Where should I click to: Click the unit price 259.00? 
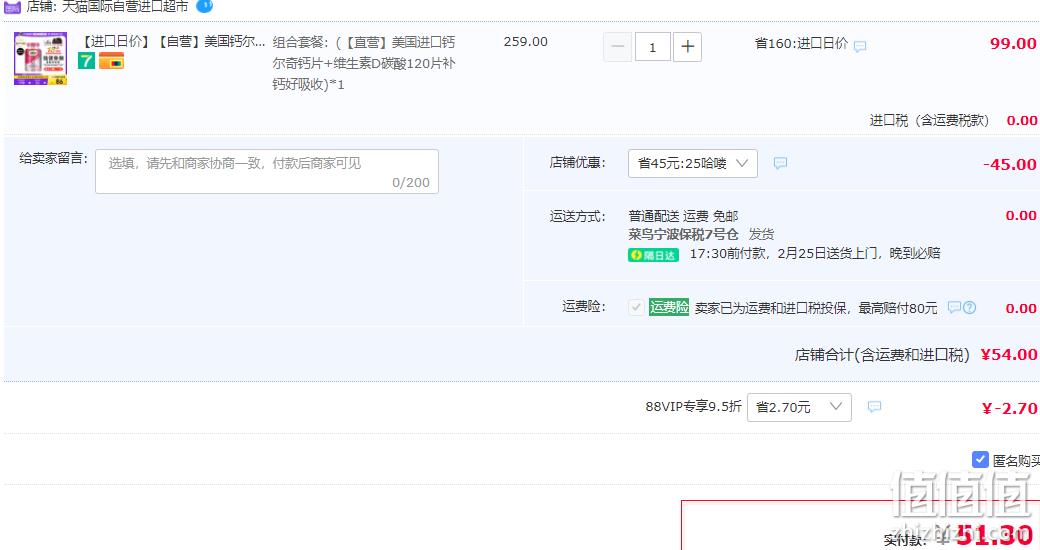[525, 41]
